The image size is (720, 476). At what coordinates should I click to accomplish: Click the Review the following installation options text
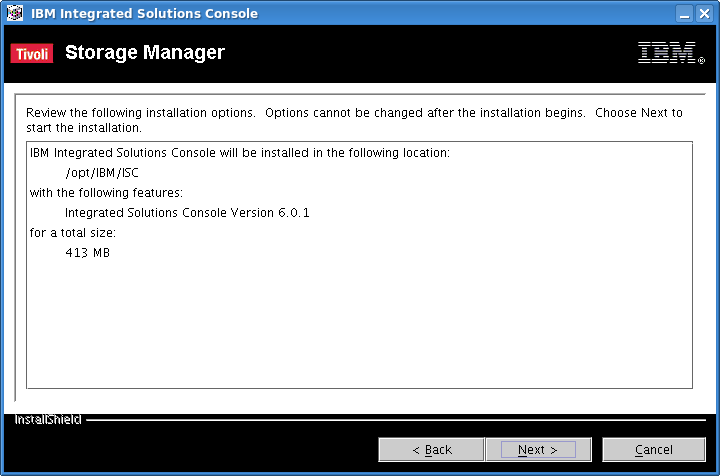pos(141,113)
